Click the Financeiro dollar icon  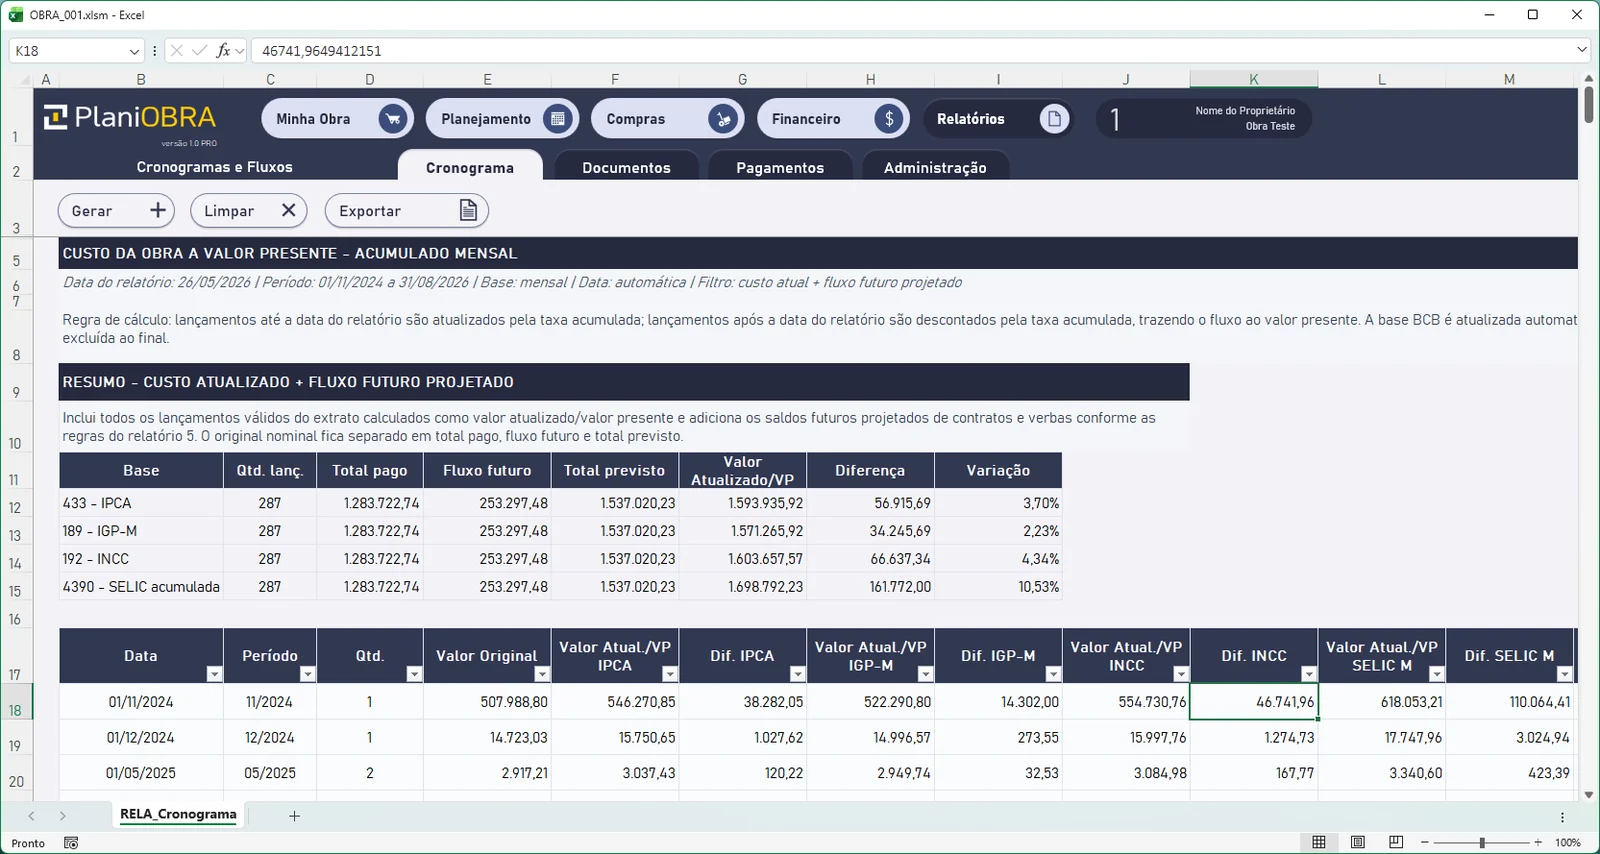[888, 119]
